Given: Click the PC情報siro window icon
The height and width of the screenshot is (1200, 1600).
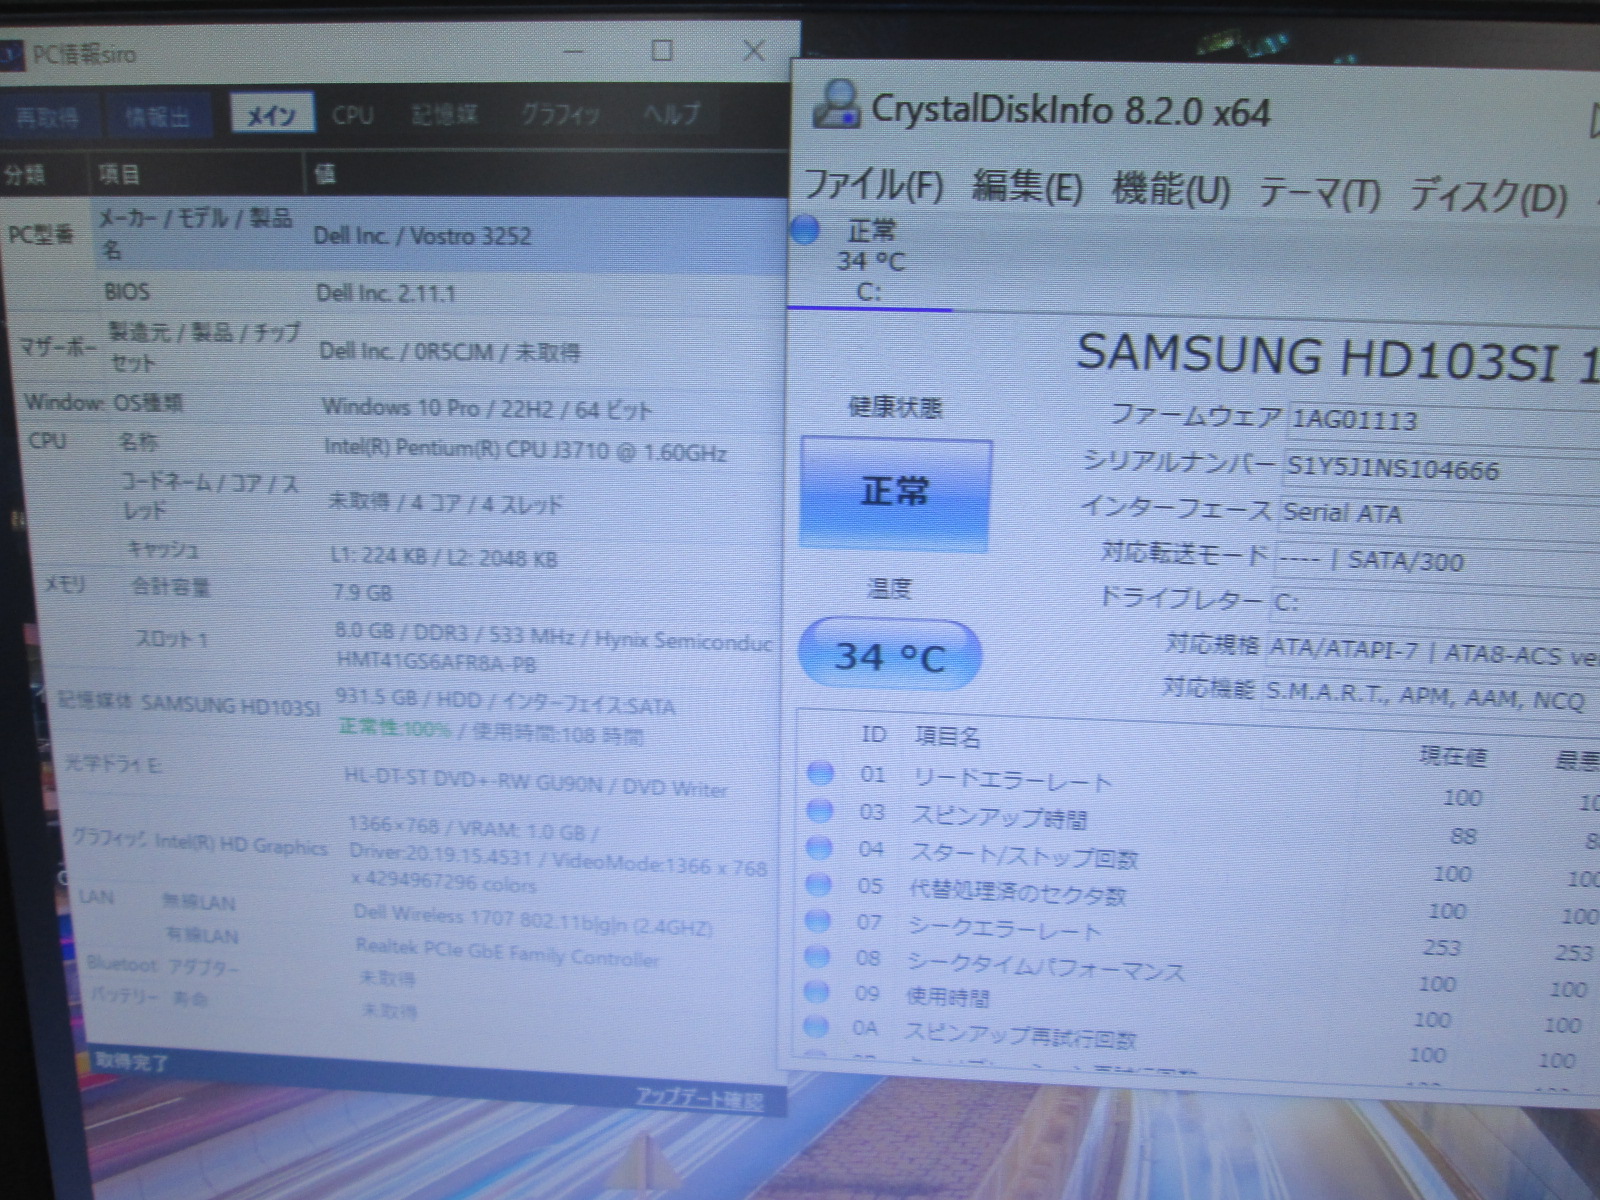Looking at the screenshot, I should 11,54.
